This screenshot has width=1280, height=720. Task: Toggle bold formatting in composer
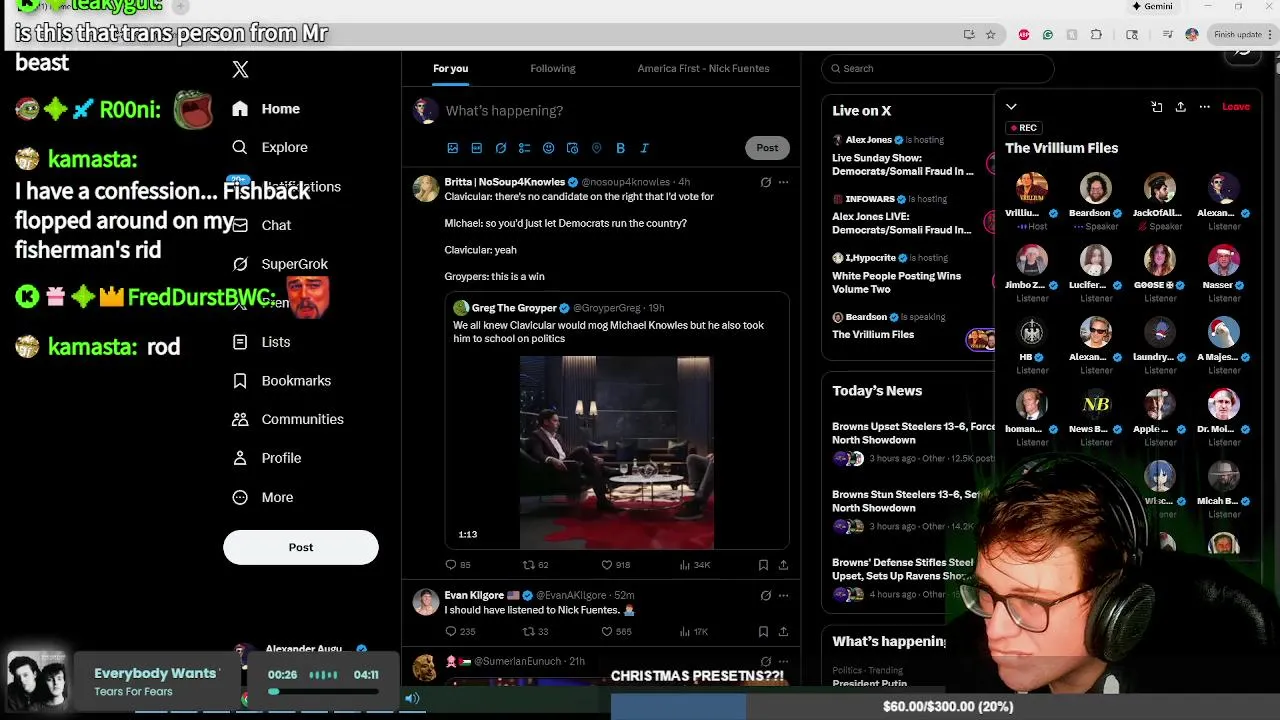pyautogui.click(x=620, y=148)
